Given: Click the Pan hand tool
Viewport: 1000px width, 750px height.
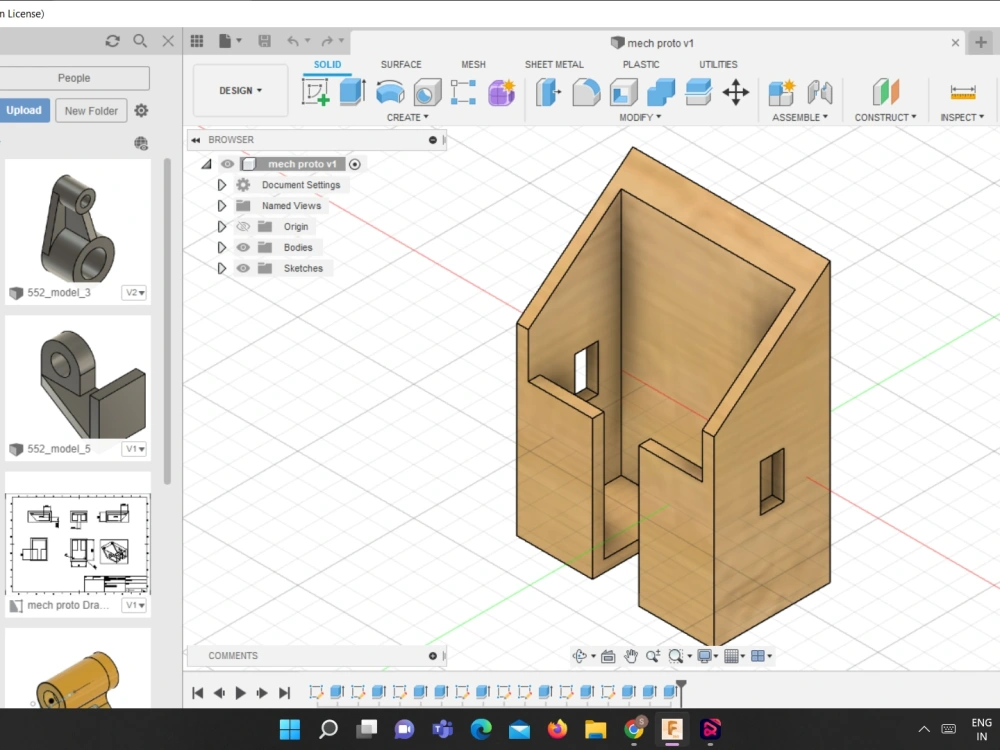Looking at the screenshot, I should pyautogui.click(x=631, y=656).
